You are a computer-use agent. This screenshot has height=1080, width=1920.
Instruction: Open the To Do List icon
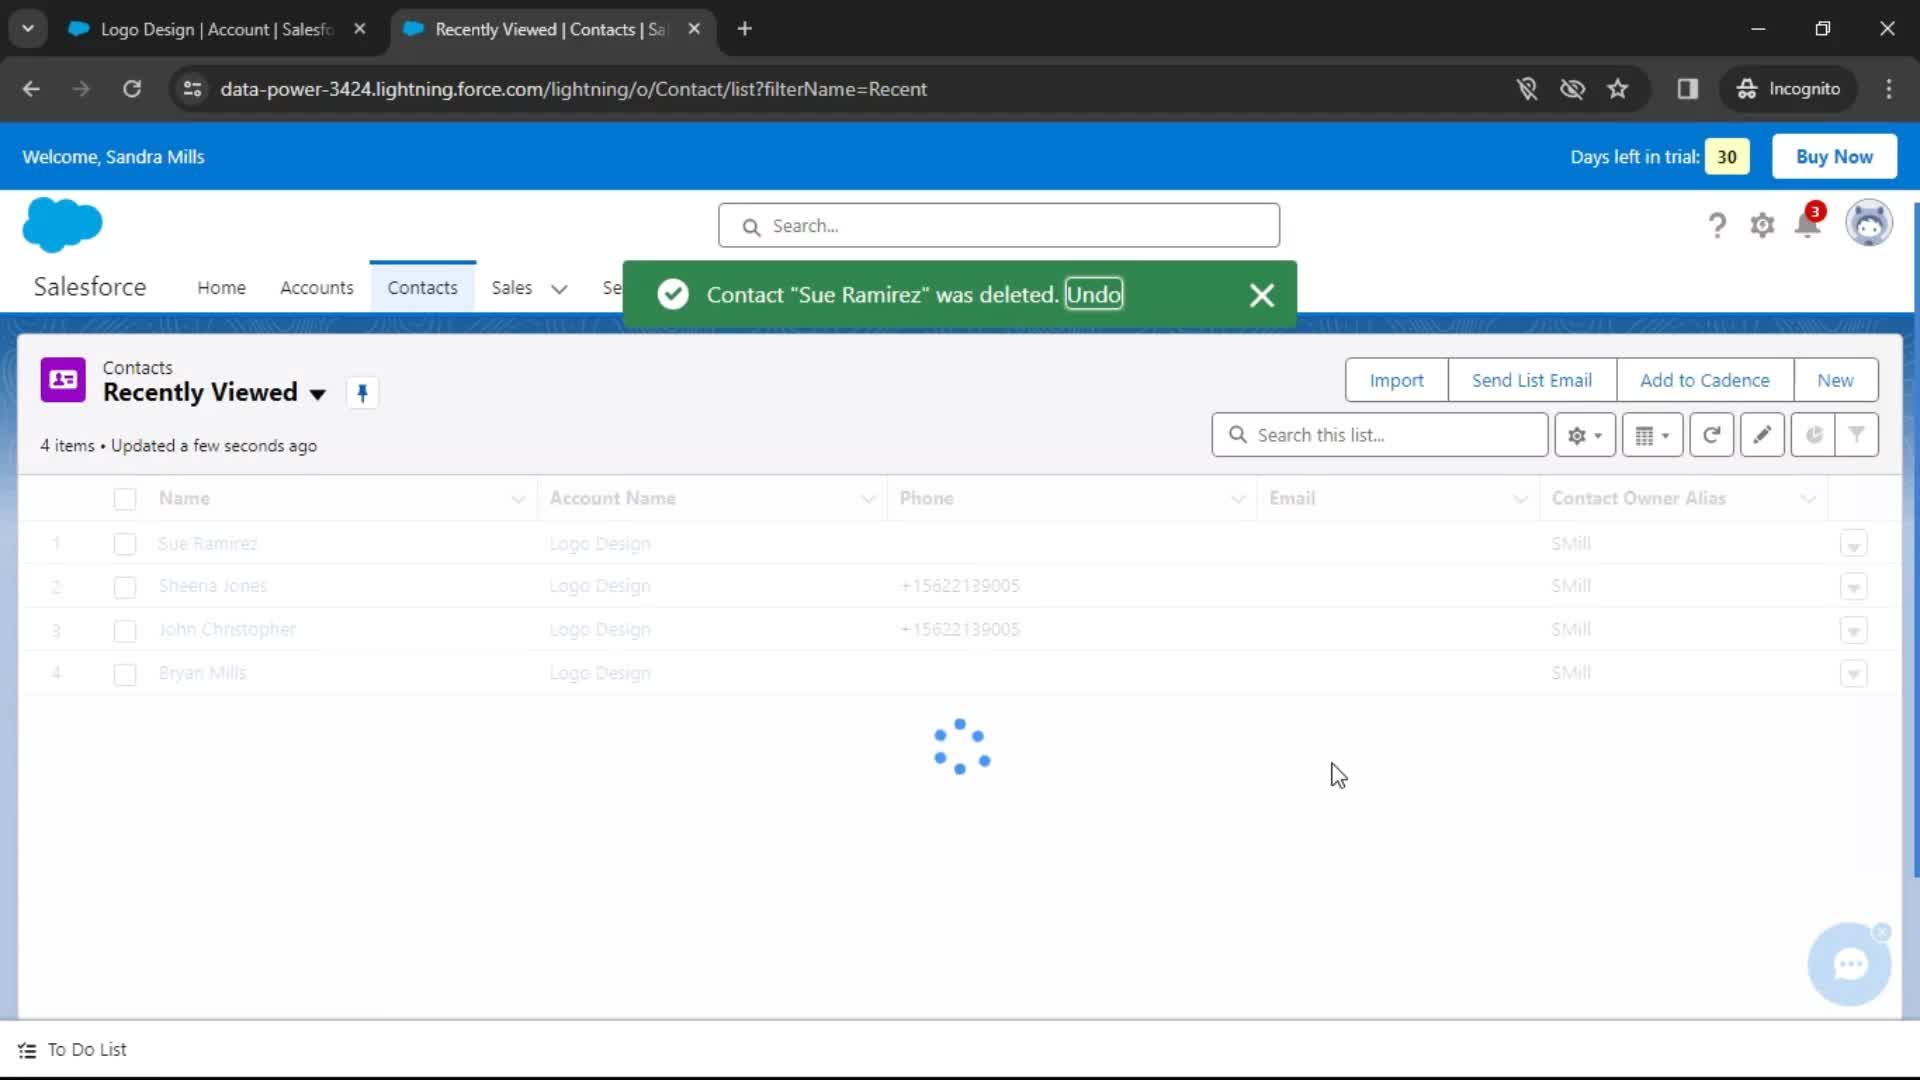27,1050
